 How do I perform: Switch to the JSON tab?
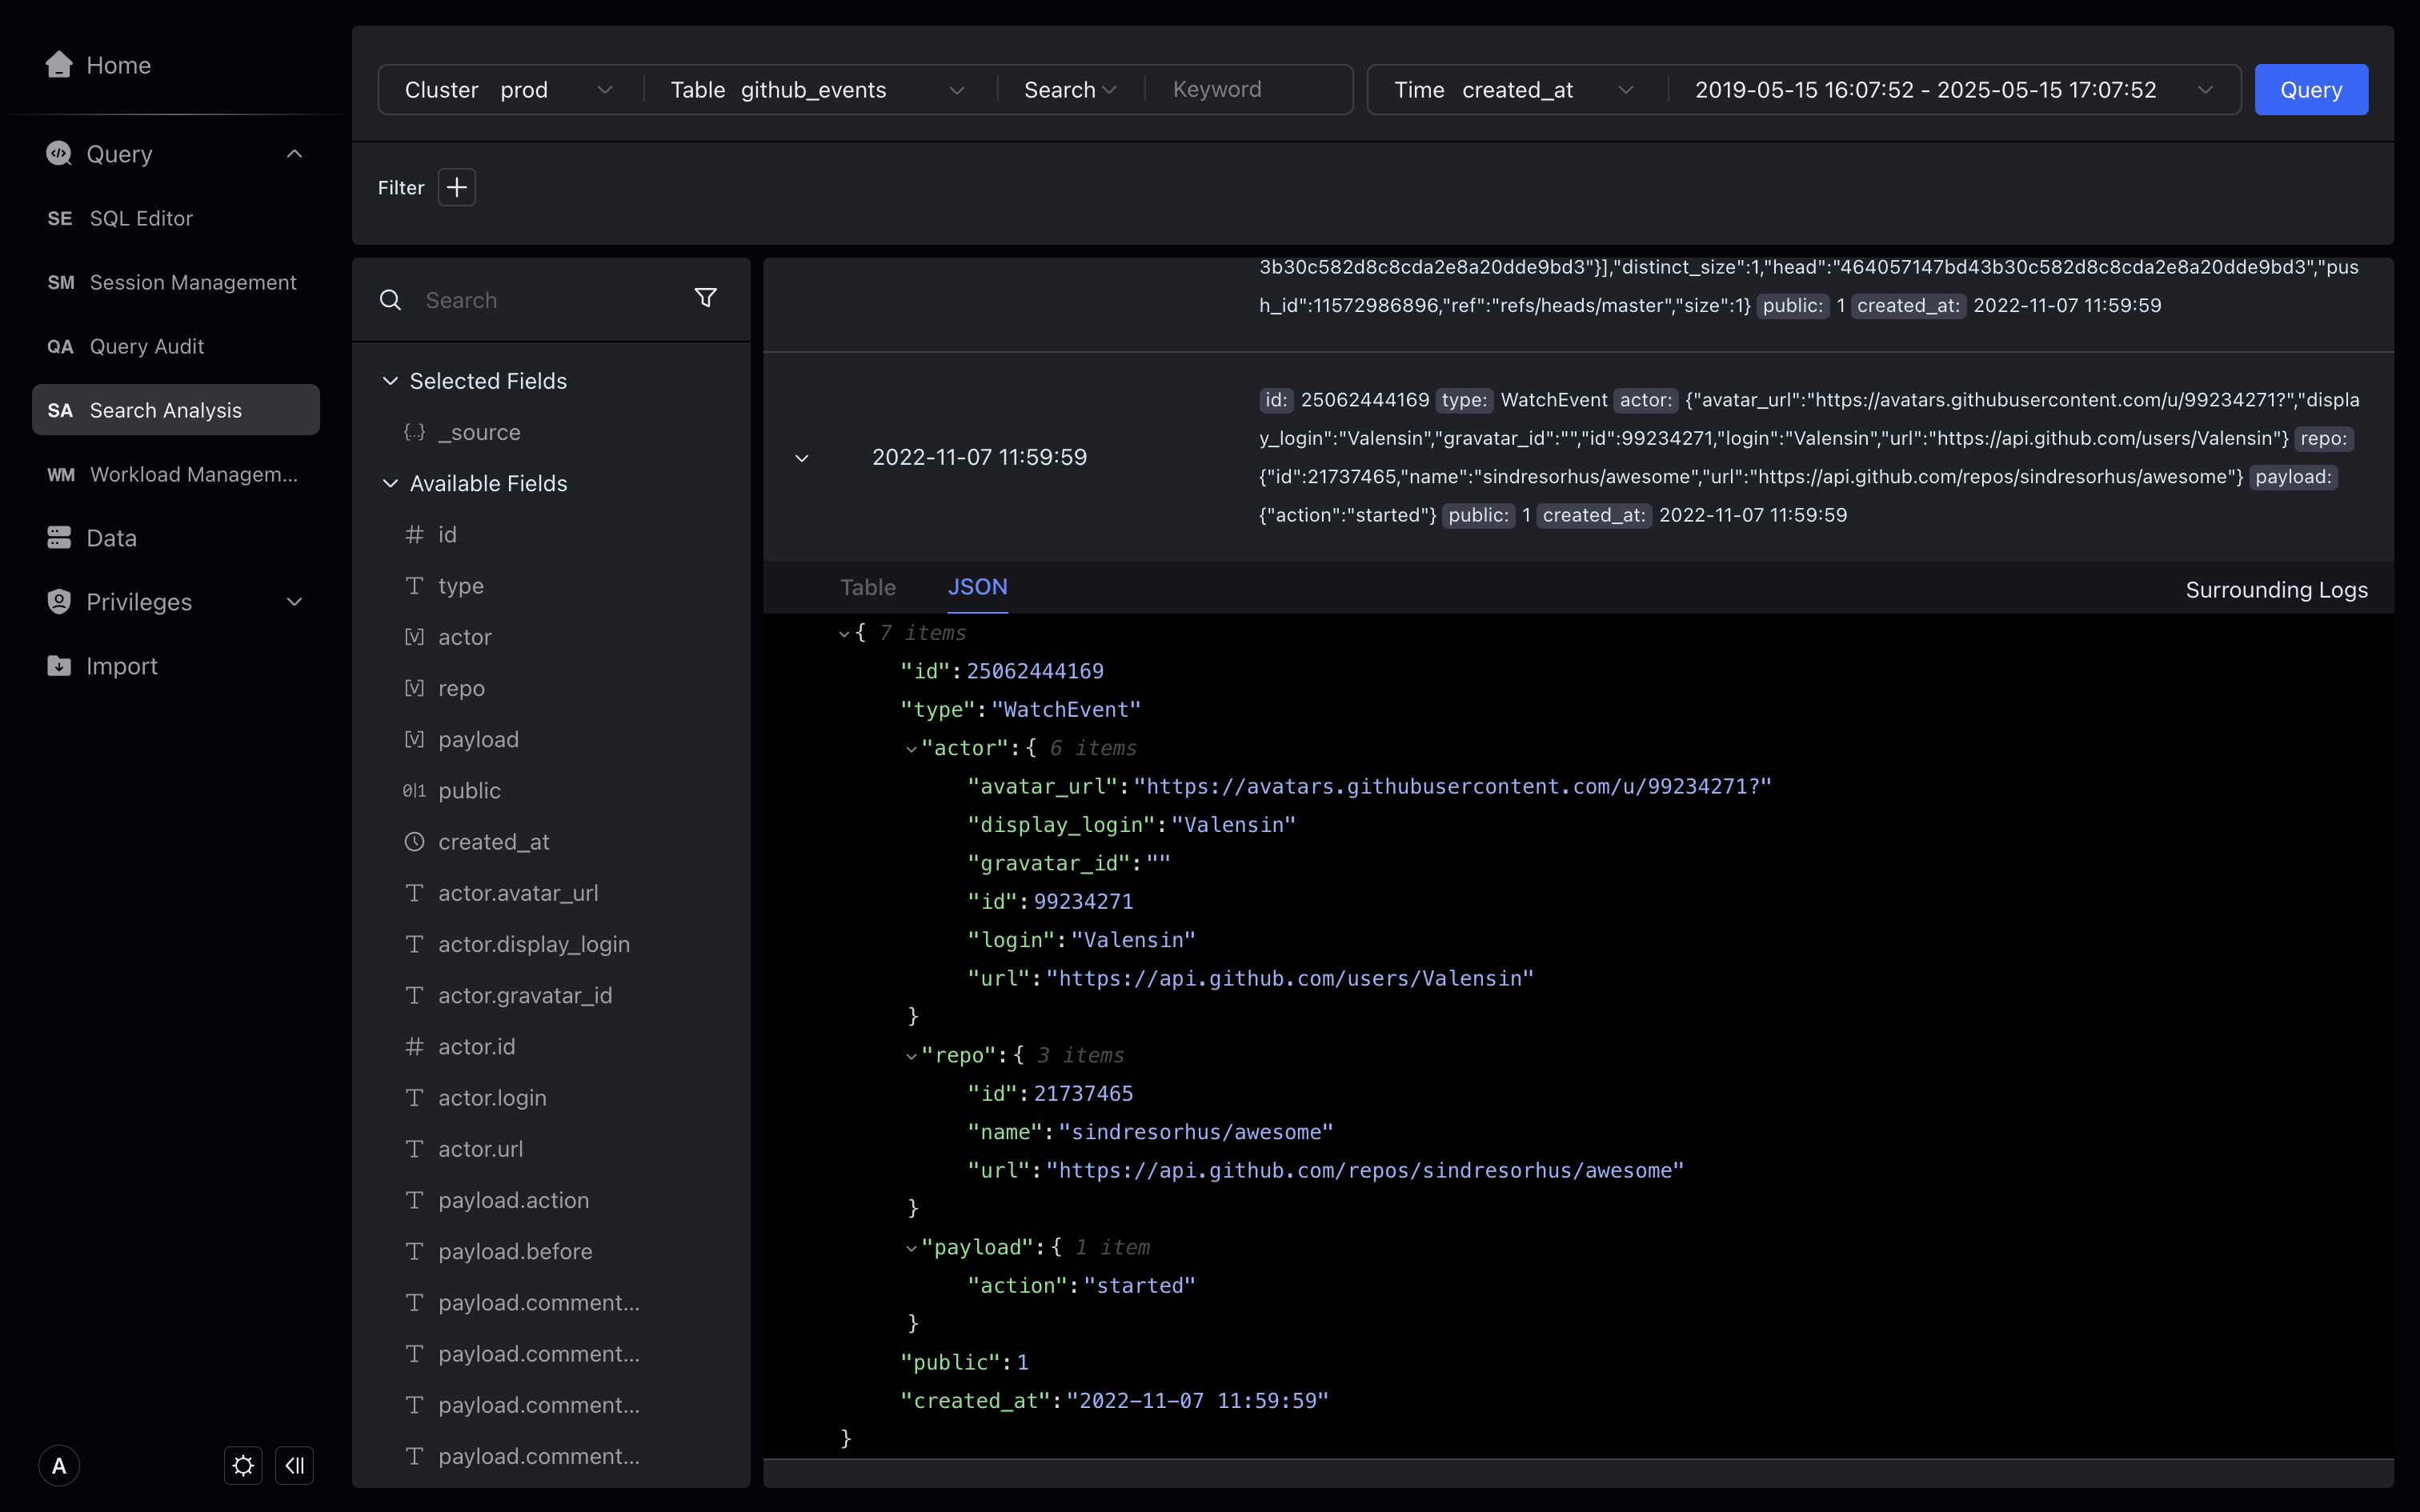[977, 588]
